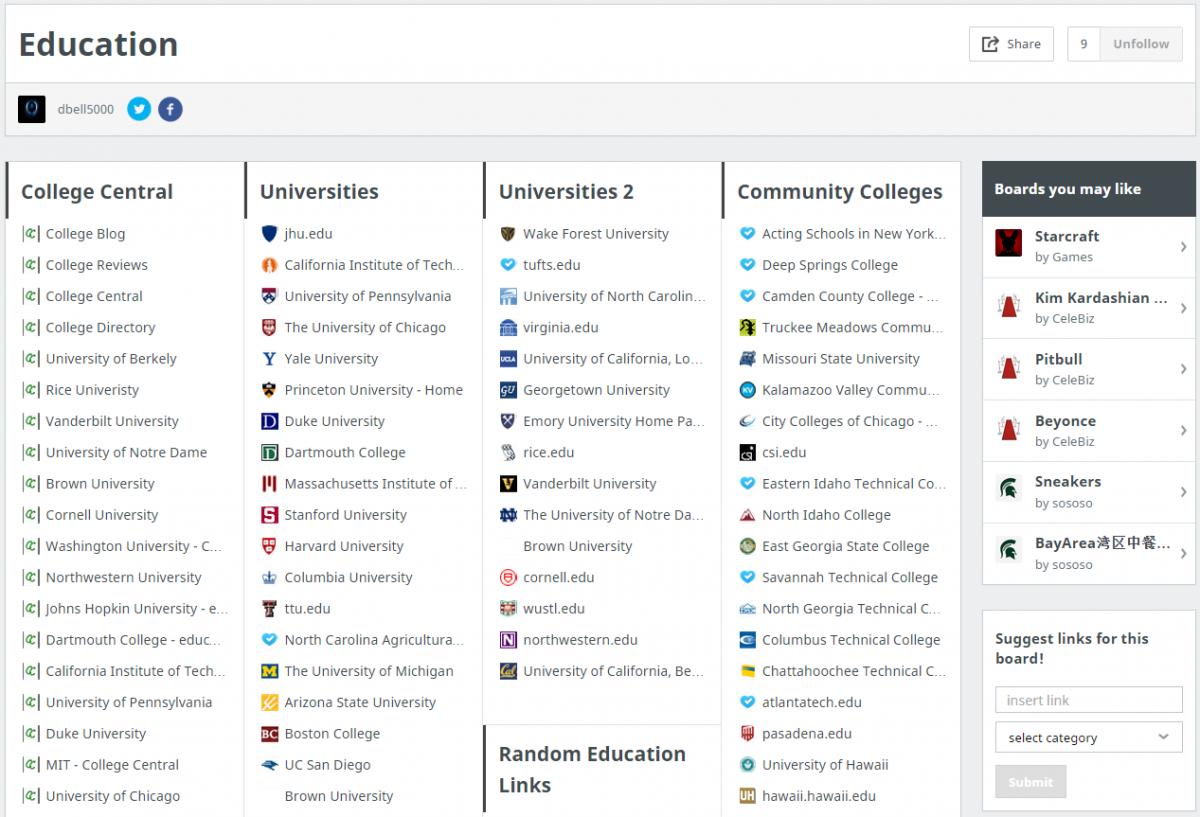Open the Princeton University - Home link
Screen dimensions: 1200x817
click(x=374, y=390)
